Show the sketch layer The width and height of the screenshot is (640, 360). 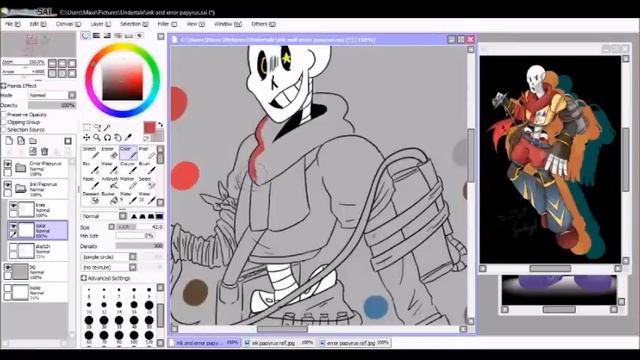point(13,247)
